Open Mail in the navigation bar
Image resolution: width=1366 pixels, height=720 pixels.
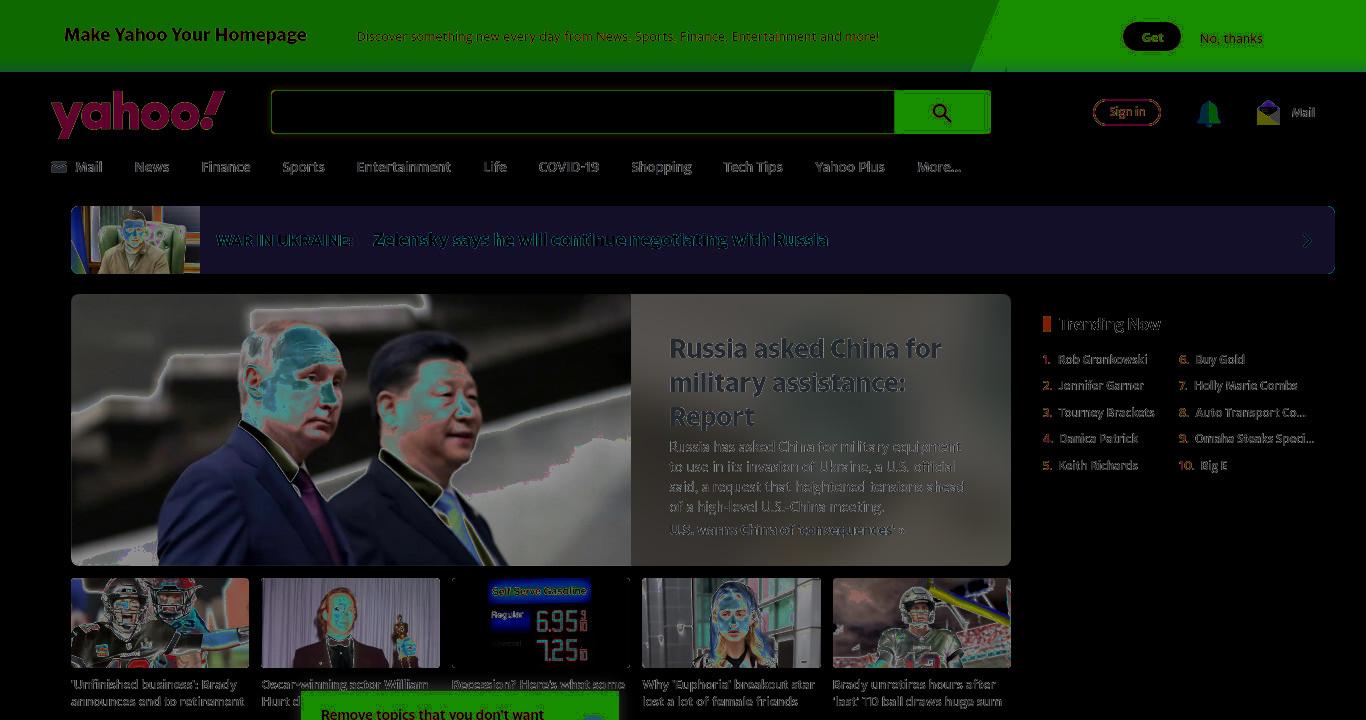point(77,167)
